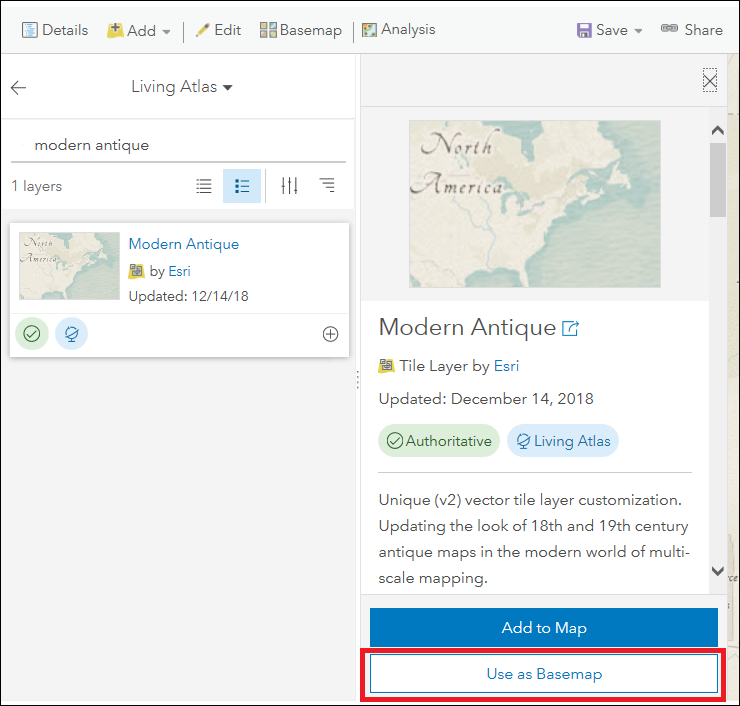This screenshot has width=740, height=706.
Task: Click the blue Living Atlas globe badge icon
Action: pyautogui.click(x=71, y=334)
